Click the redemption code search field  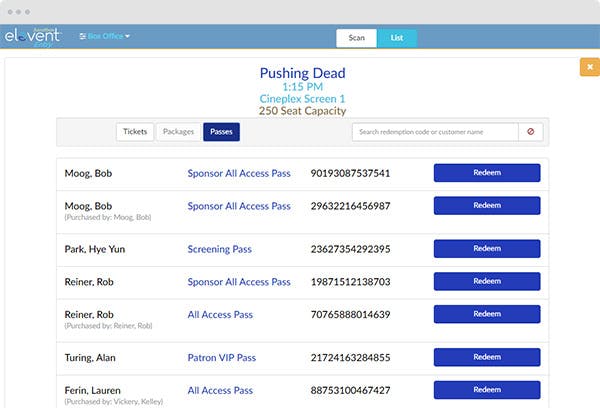pos(435,132)
